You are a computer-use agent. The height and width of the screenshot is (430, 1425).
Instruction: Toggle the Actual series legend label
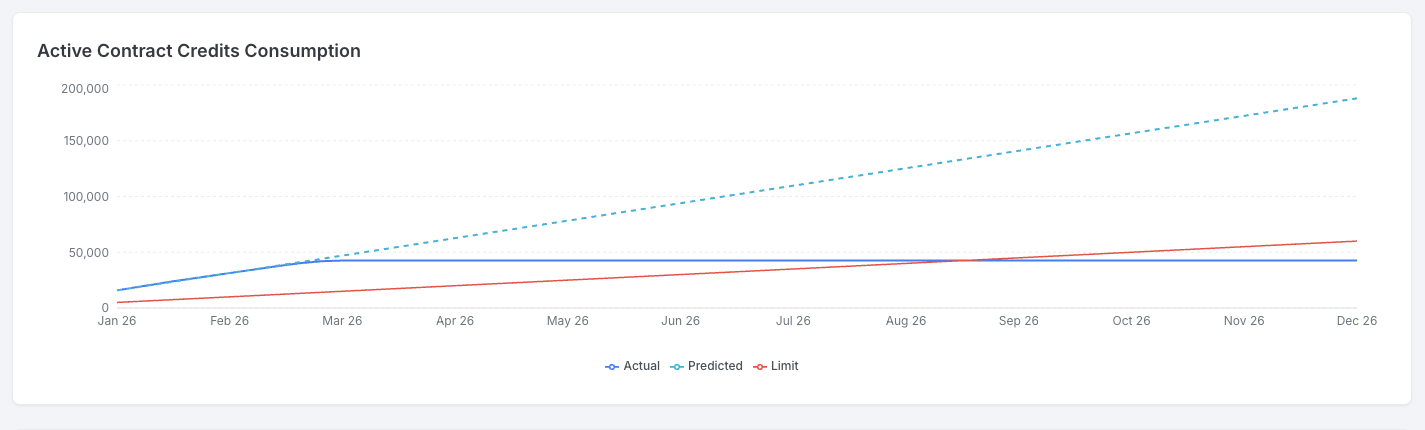tap(641, 366)
